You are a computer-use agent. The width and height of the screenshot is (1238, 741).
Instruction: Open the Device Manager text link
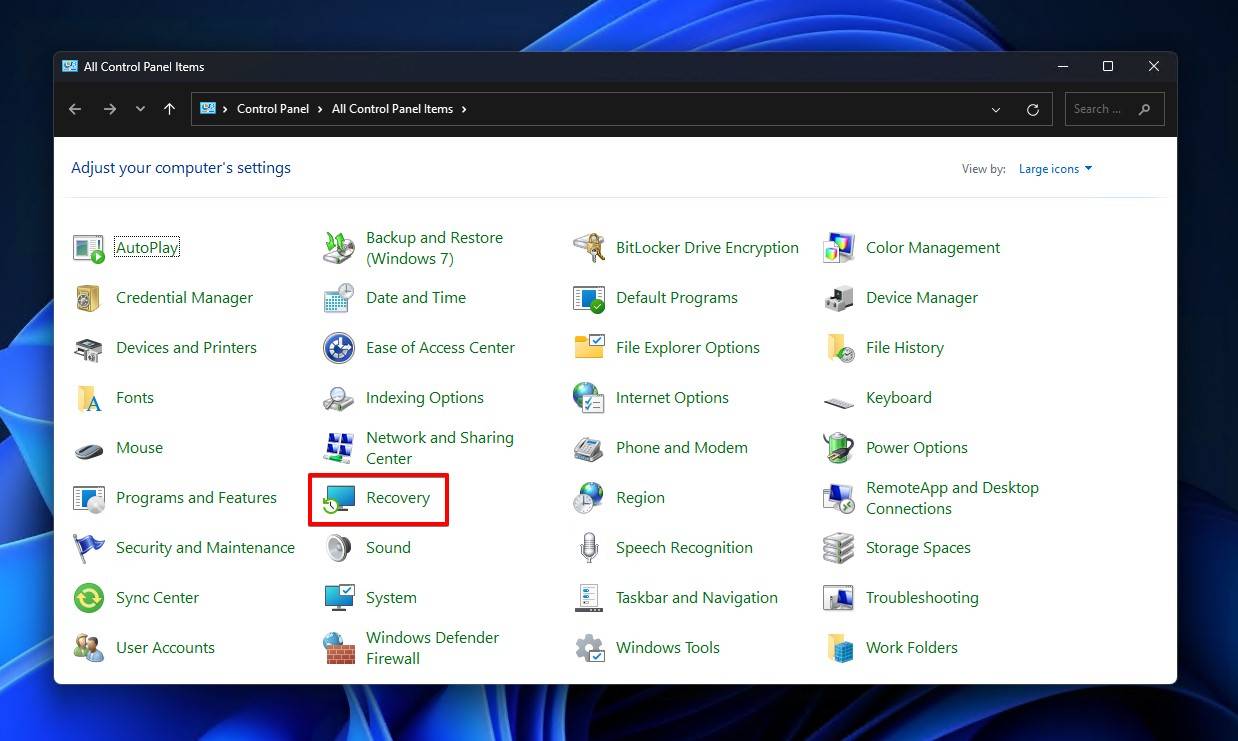pyautogui.click(x=922, y=298)
